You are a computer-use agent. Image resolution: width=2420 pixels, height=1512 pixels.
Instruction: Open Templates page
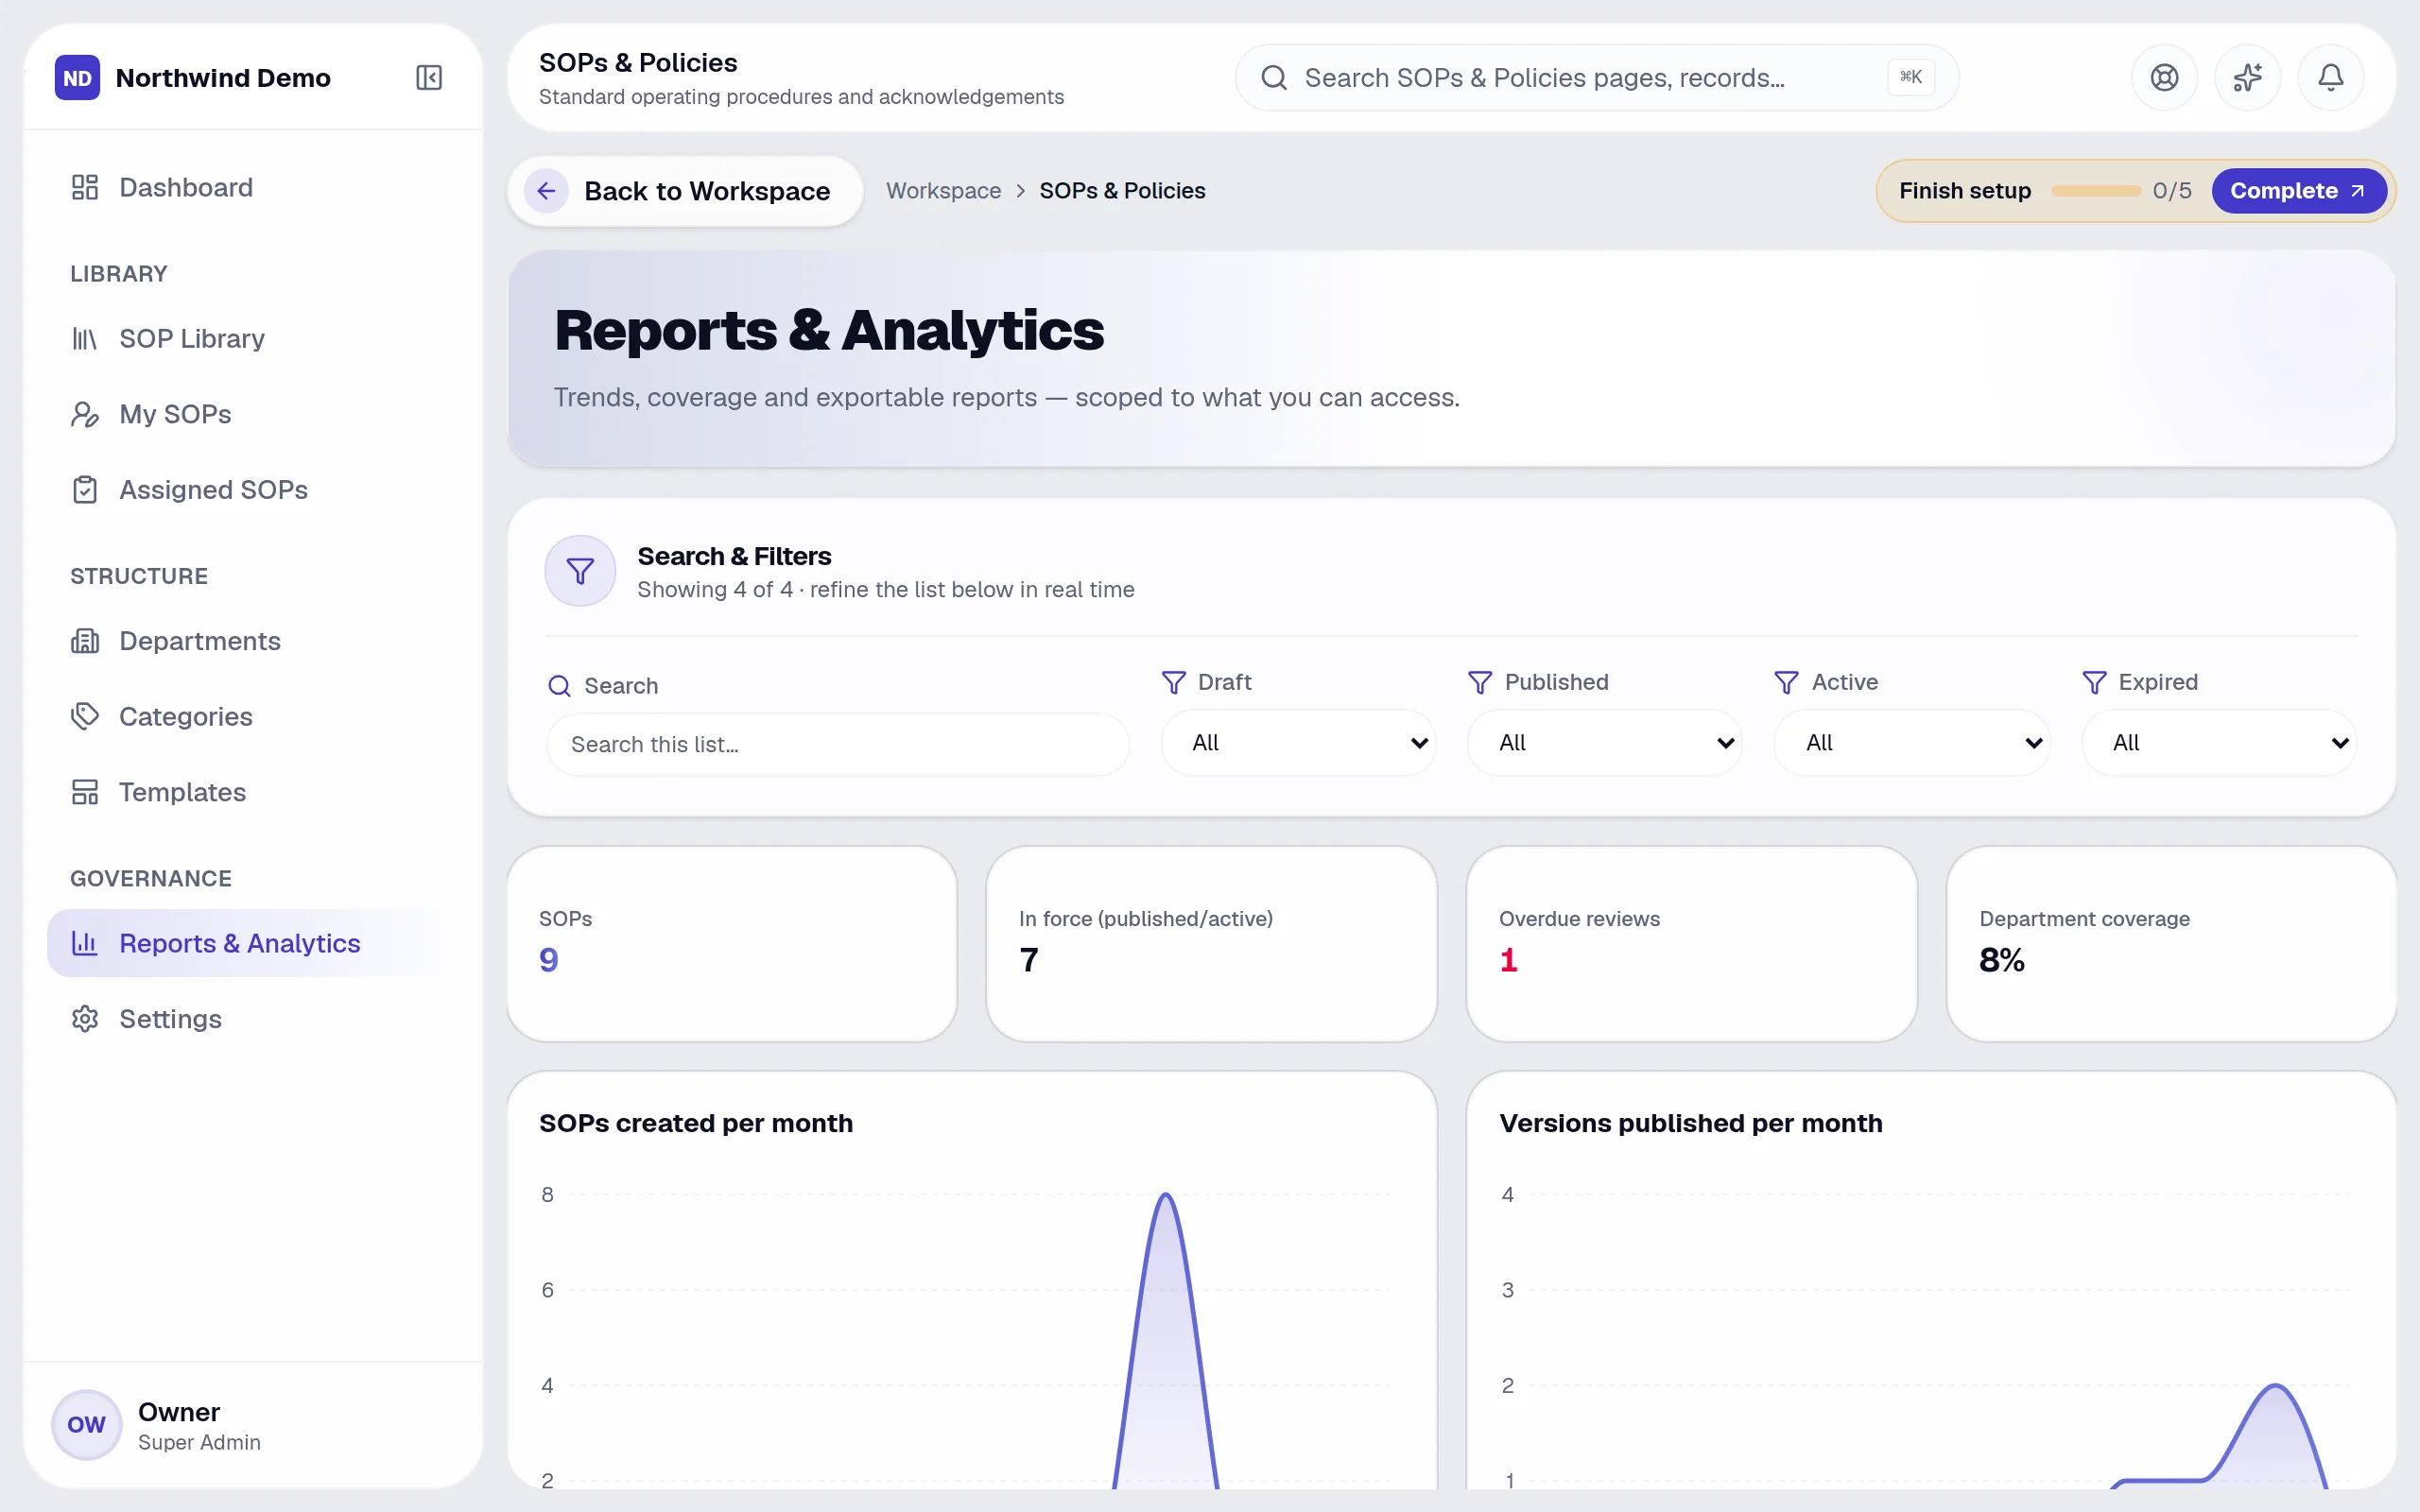253,792
